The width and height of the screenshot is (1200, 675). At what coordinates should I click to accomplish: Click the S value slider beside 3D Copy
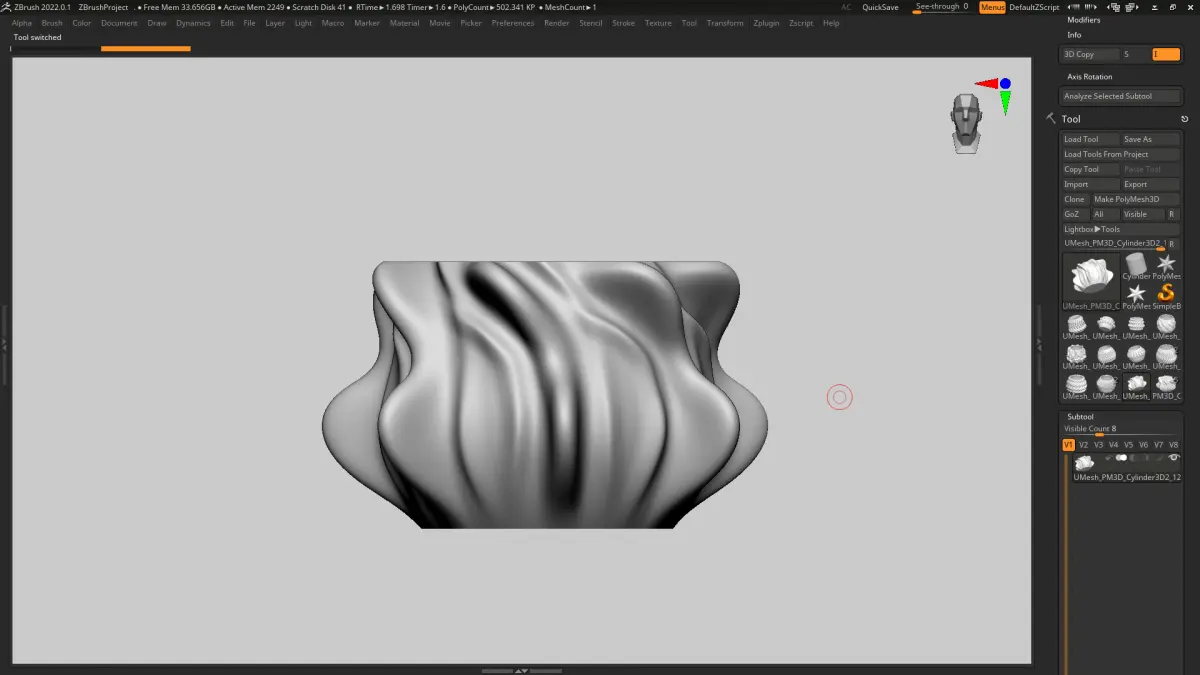click(1135, 54)
